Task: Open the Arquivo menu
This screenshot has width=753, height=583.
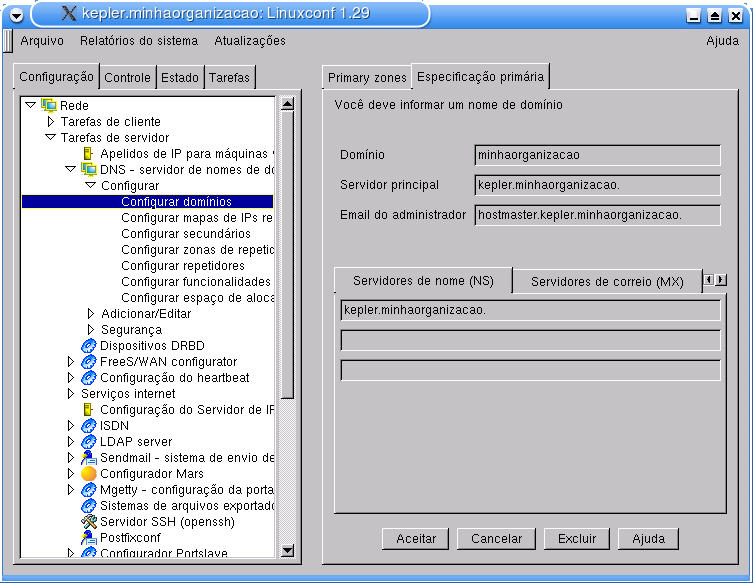Action: [x=42, y=41]
